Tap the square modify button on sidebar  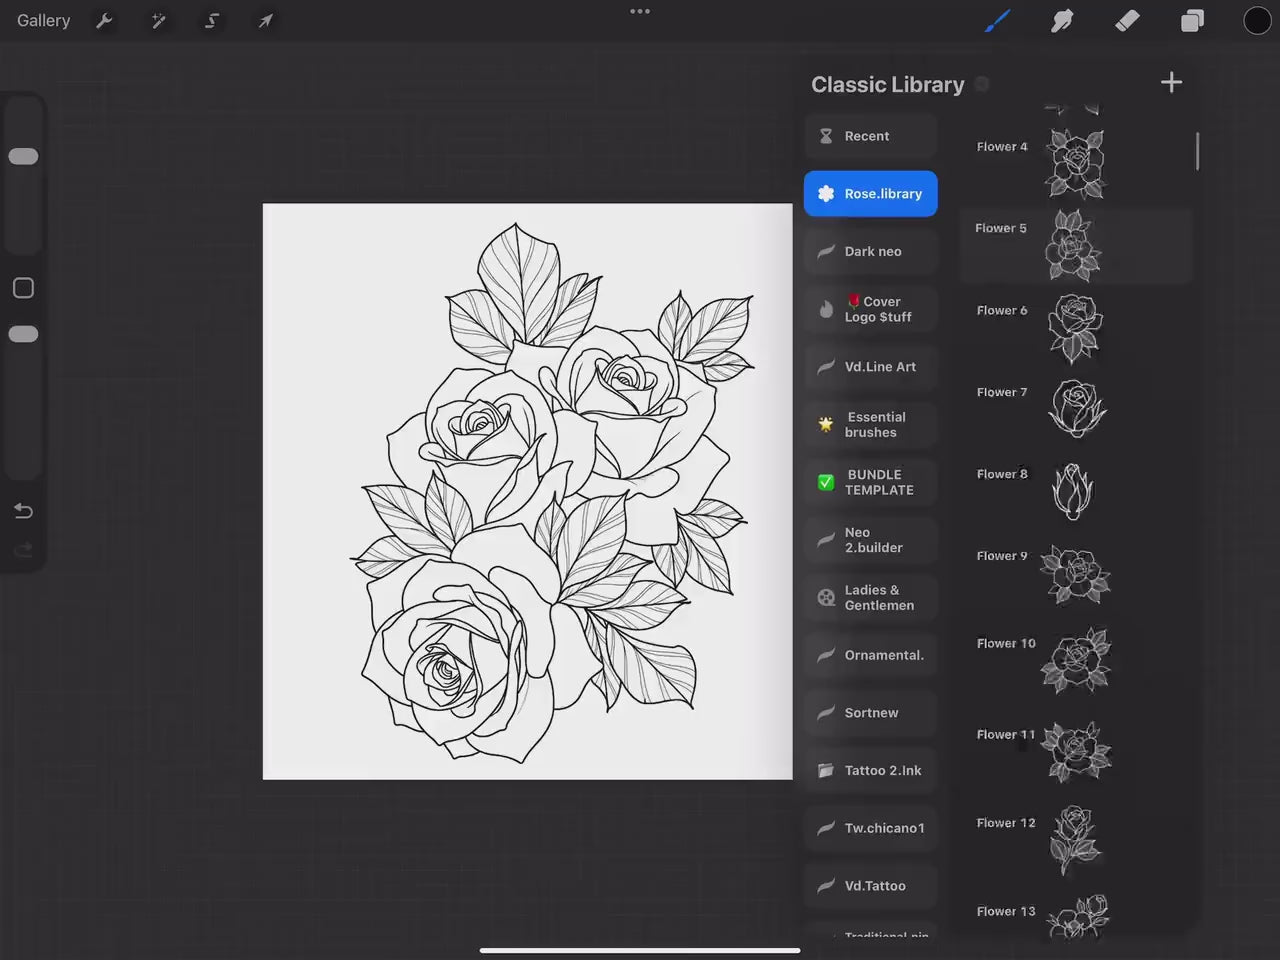[x=23, y=288]
